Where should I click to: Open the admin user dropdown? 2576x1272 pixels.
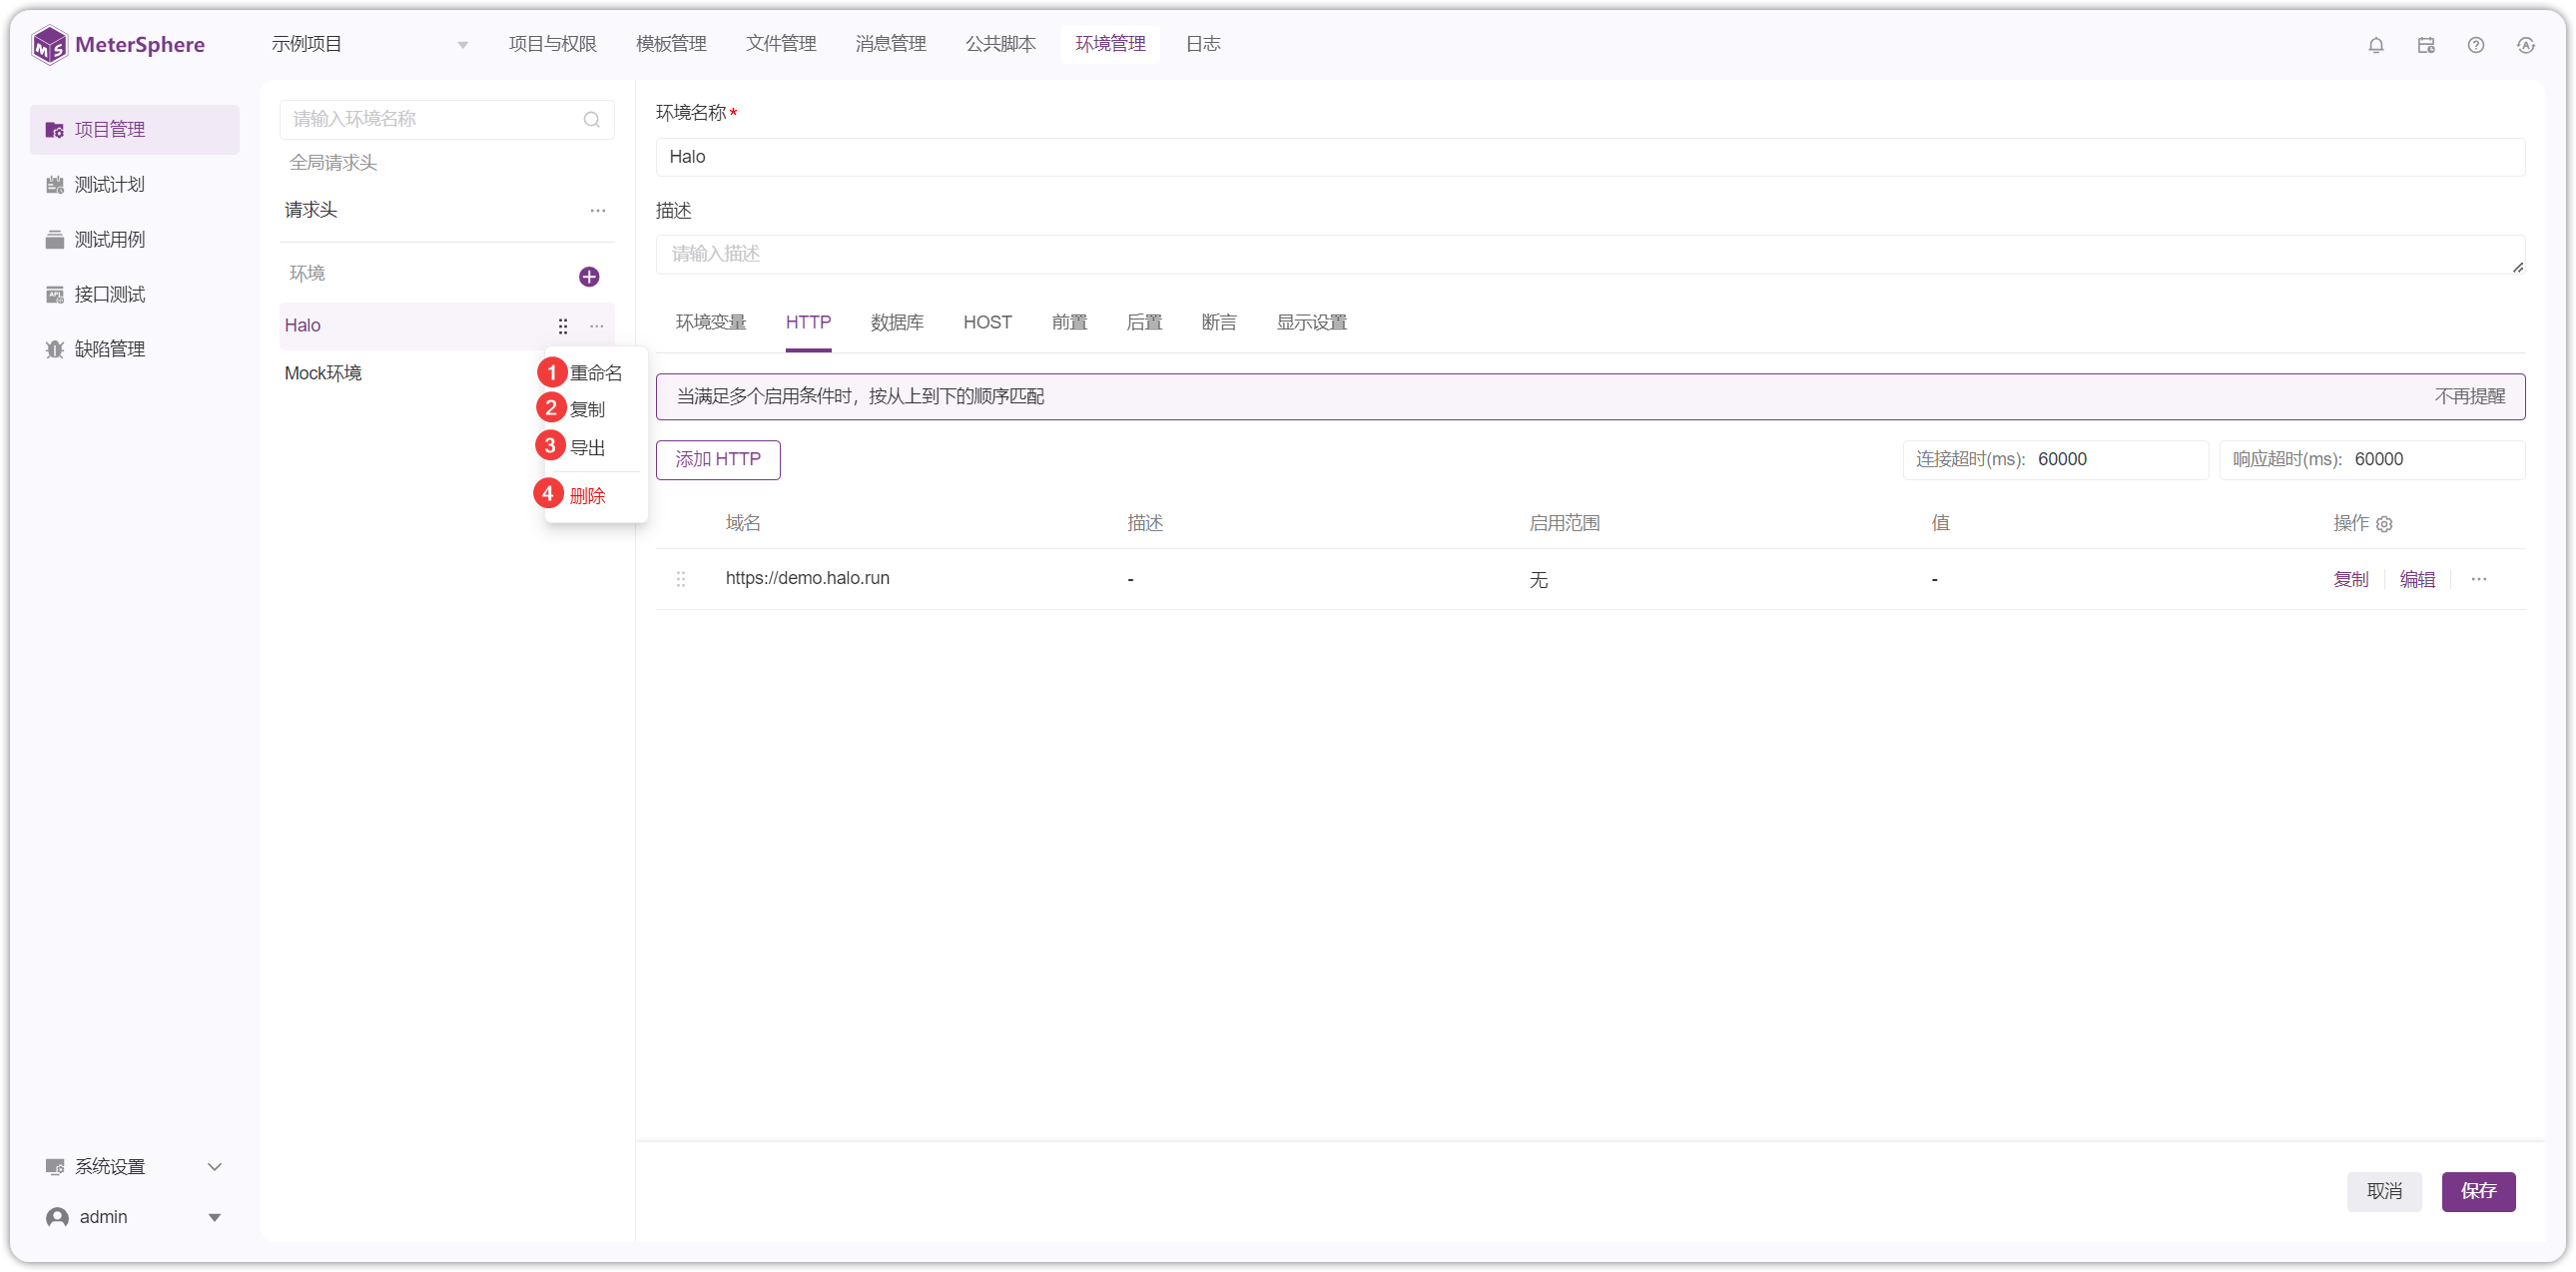coord(134,1218)
